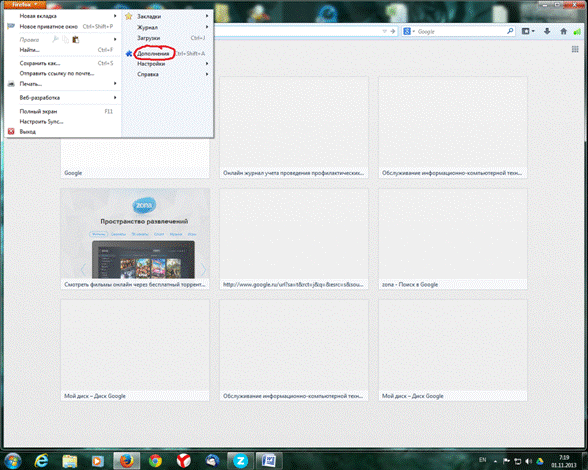Toggle new-tab tiles grid icon

pos(575,49)
